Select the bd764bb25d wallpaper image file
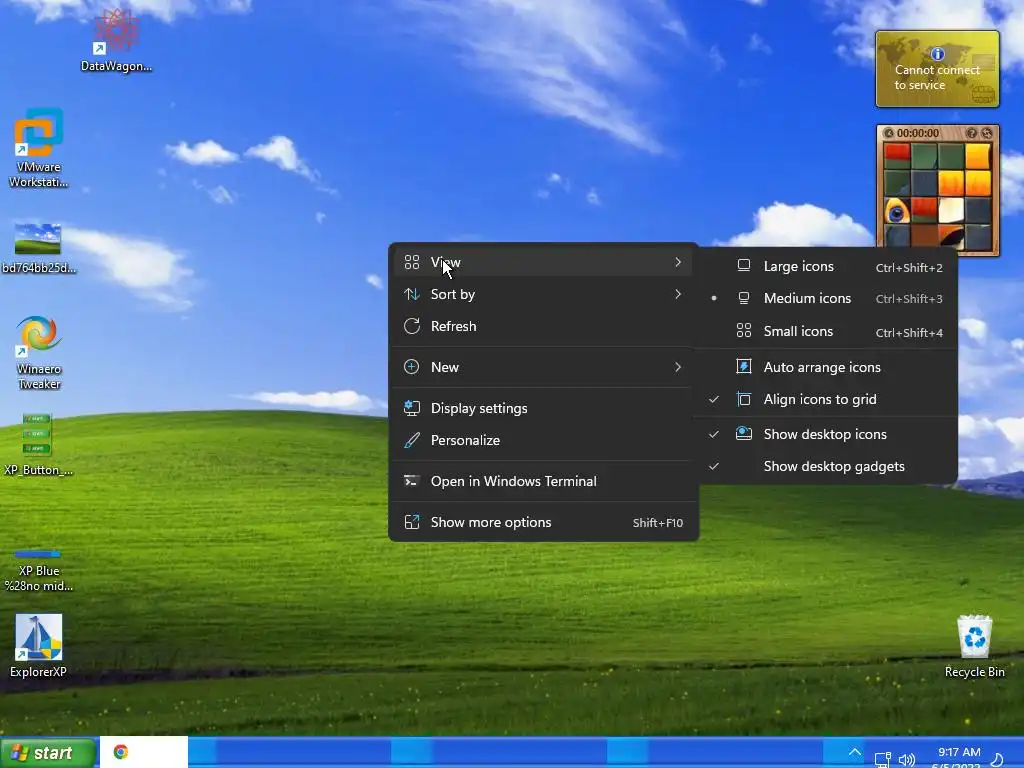This screenshot has width=1024, height=768. pyautogui.click(x=39, y=248)
